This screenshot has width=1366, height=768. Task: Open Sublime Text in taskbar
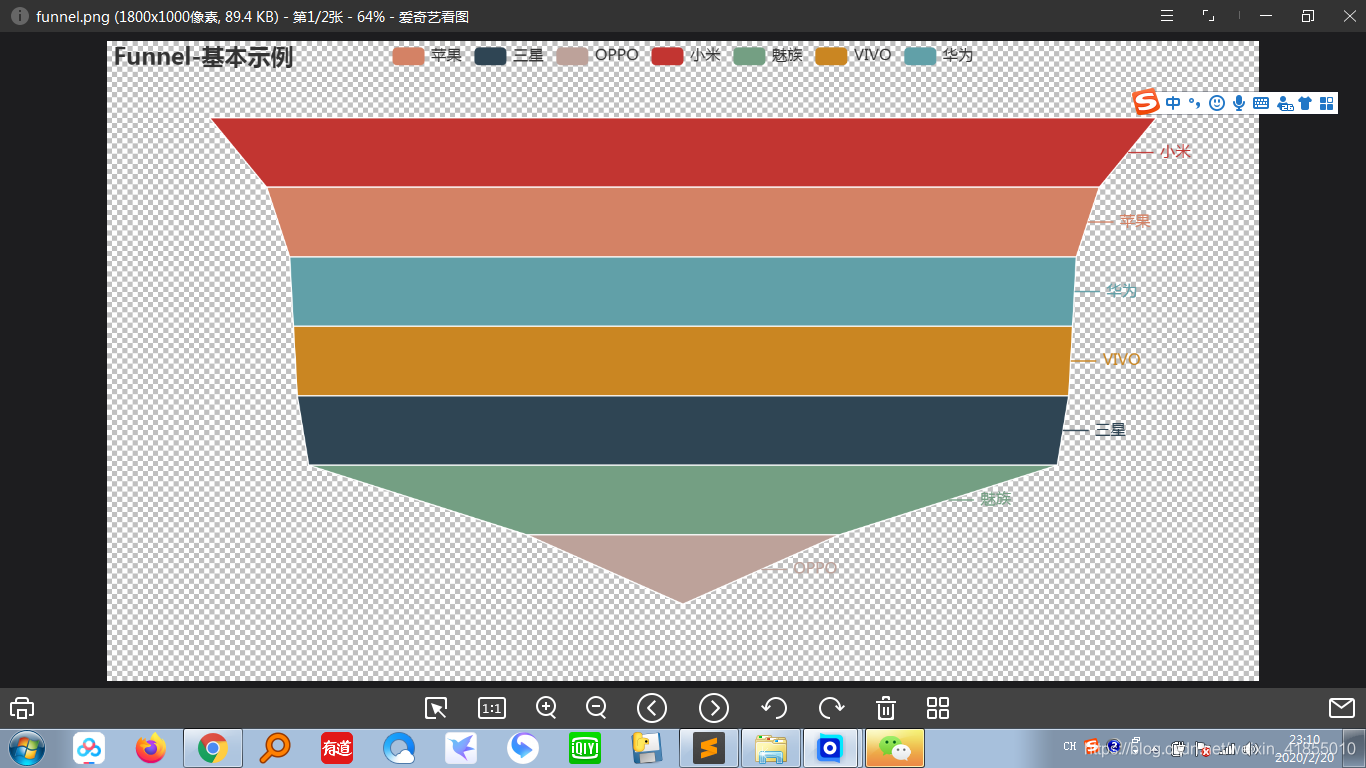[x=709, y=747]
